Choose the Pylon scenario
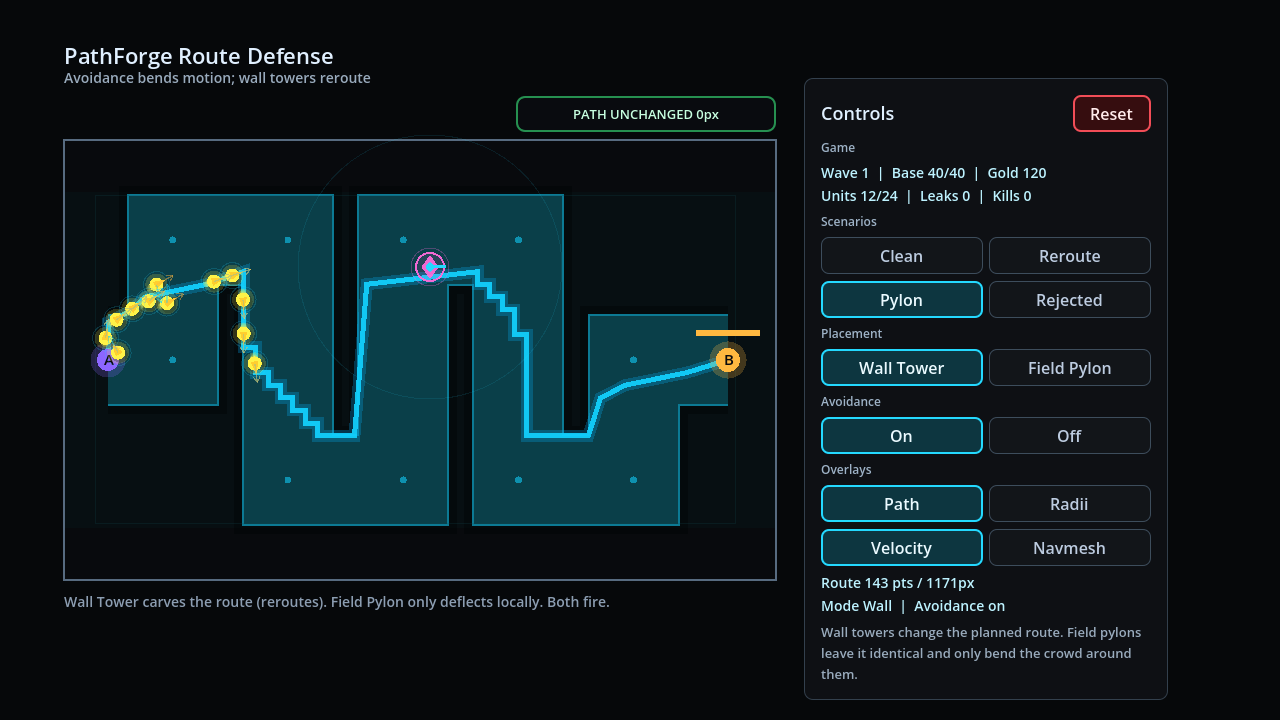The image size is (1280, 720). click(901, 300)
